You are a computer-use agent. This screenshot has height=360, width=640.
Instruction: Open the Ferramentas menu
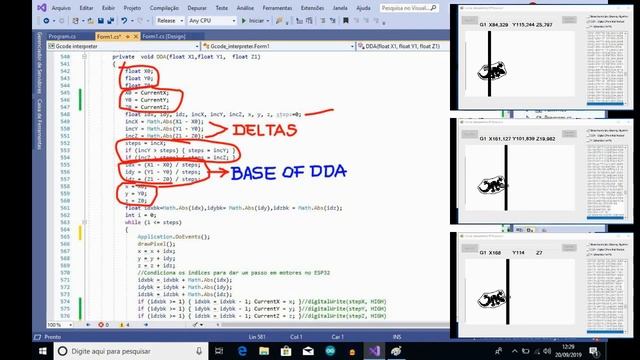277,8
